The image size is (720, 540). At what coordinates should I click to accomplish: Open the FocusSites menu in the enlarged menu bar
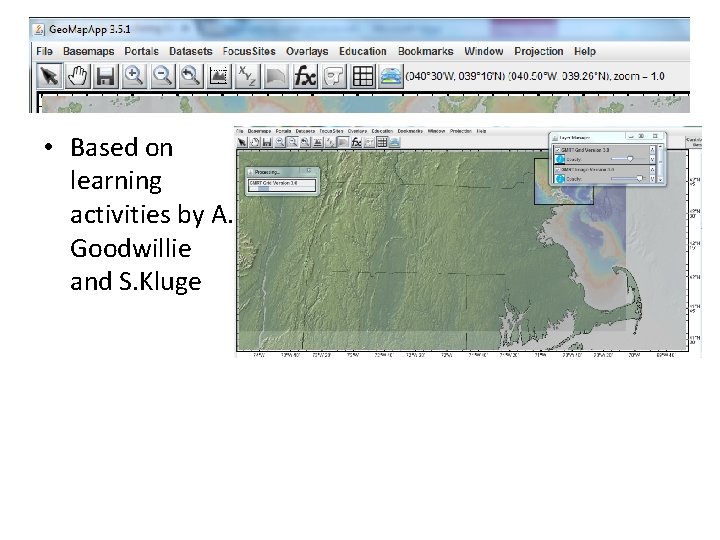coord(249,51)
